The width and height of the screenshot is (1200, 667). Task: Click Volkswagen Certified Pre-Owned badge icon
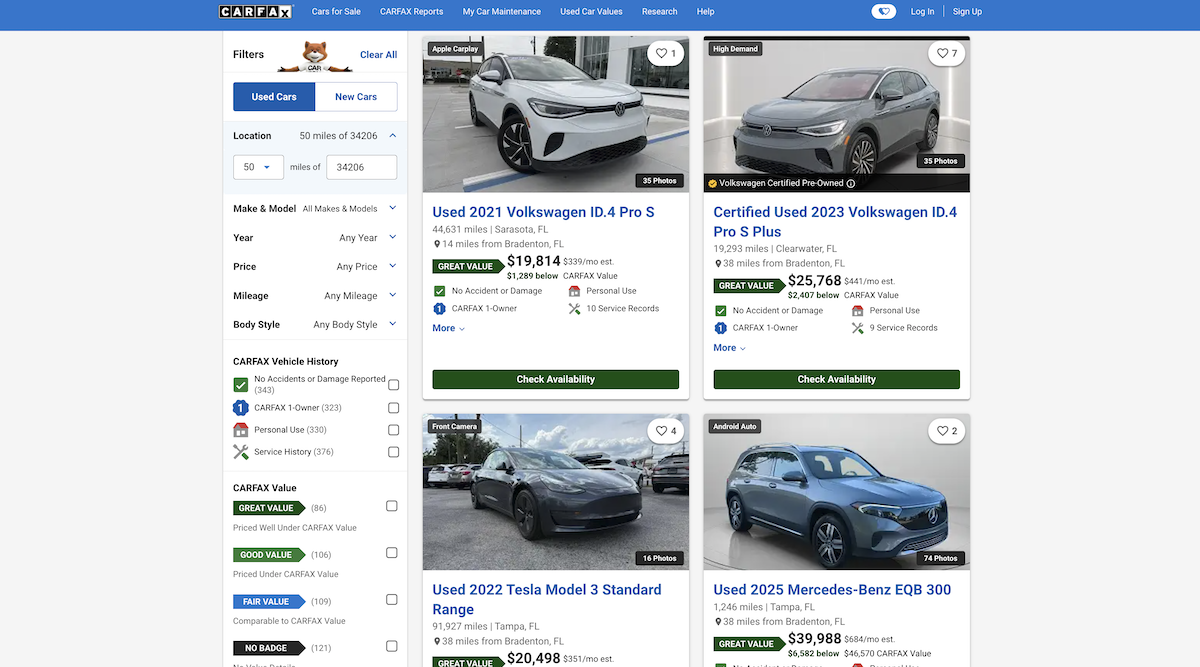[713, 184]
